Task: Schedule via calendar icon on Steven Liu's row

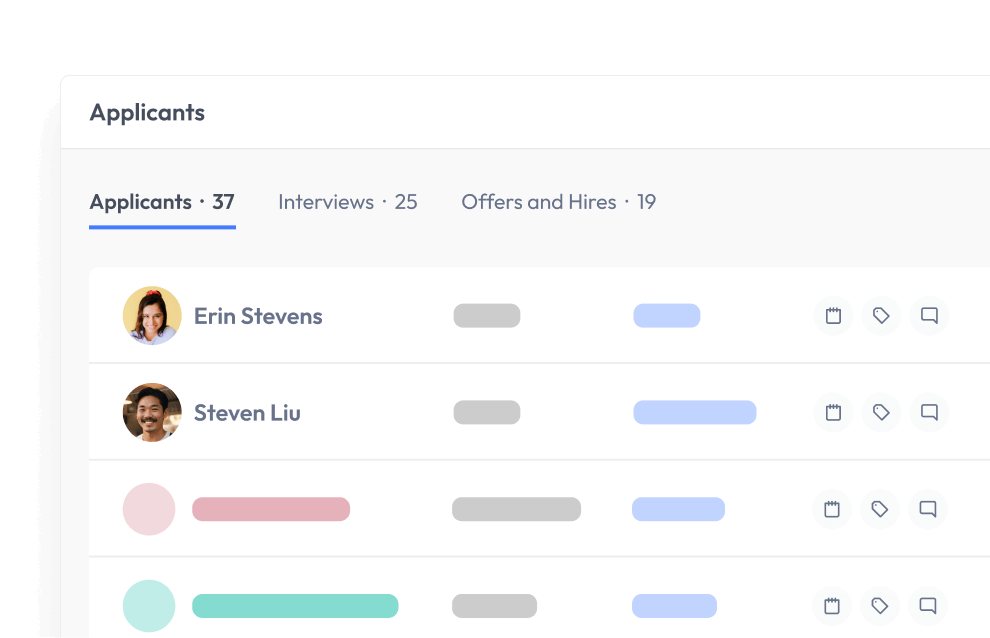Action: (832, 412)
